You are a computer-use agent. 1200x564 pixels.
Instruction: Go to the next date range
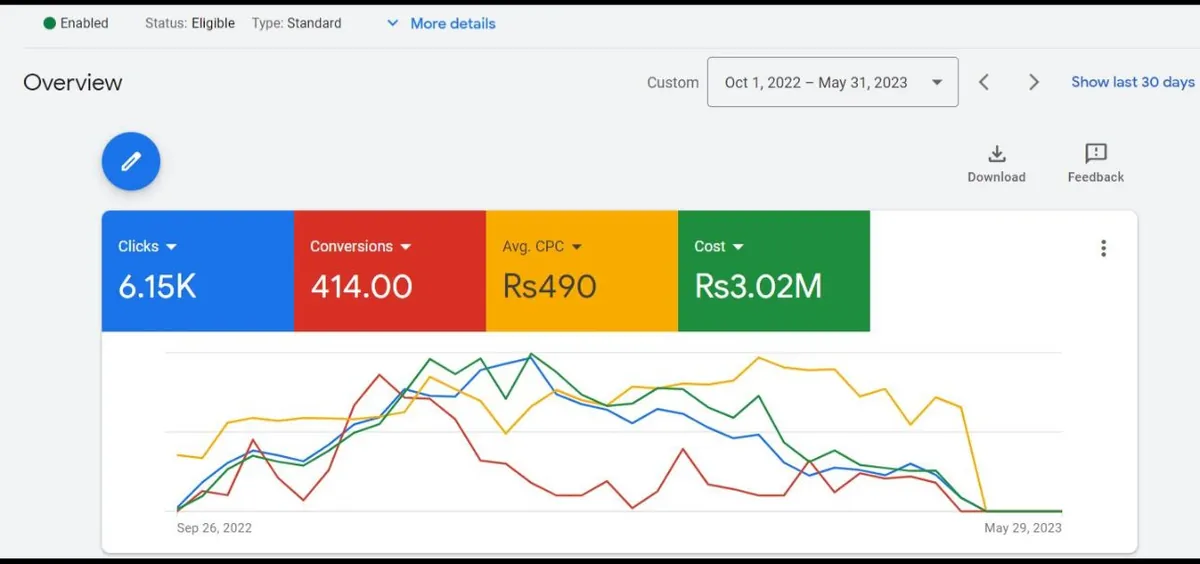pos(1034,82)
